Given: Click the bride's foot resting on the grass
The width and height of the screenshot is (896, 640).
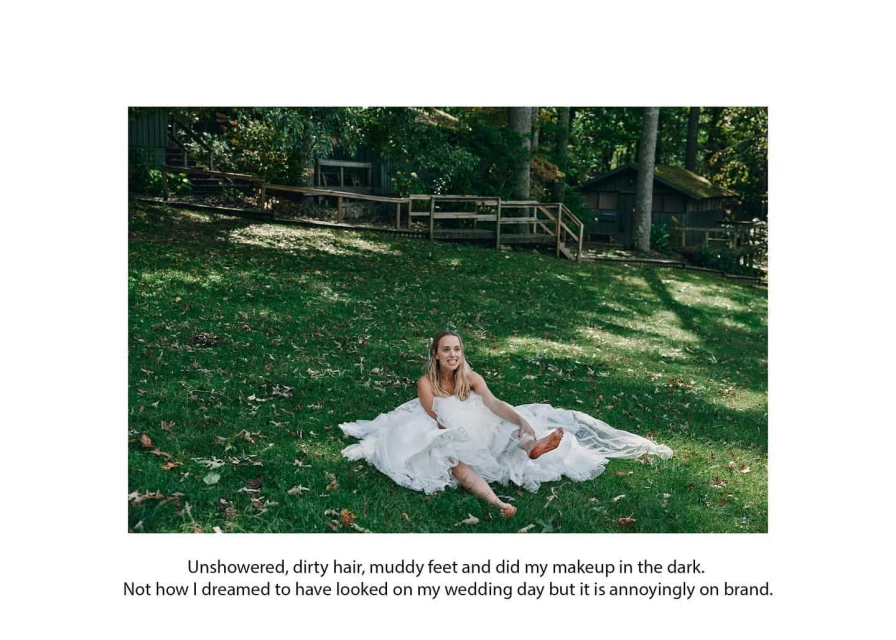Looking at the screenshot, I should click(507, 509).
